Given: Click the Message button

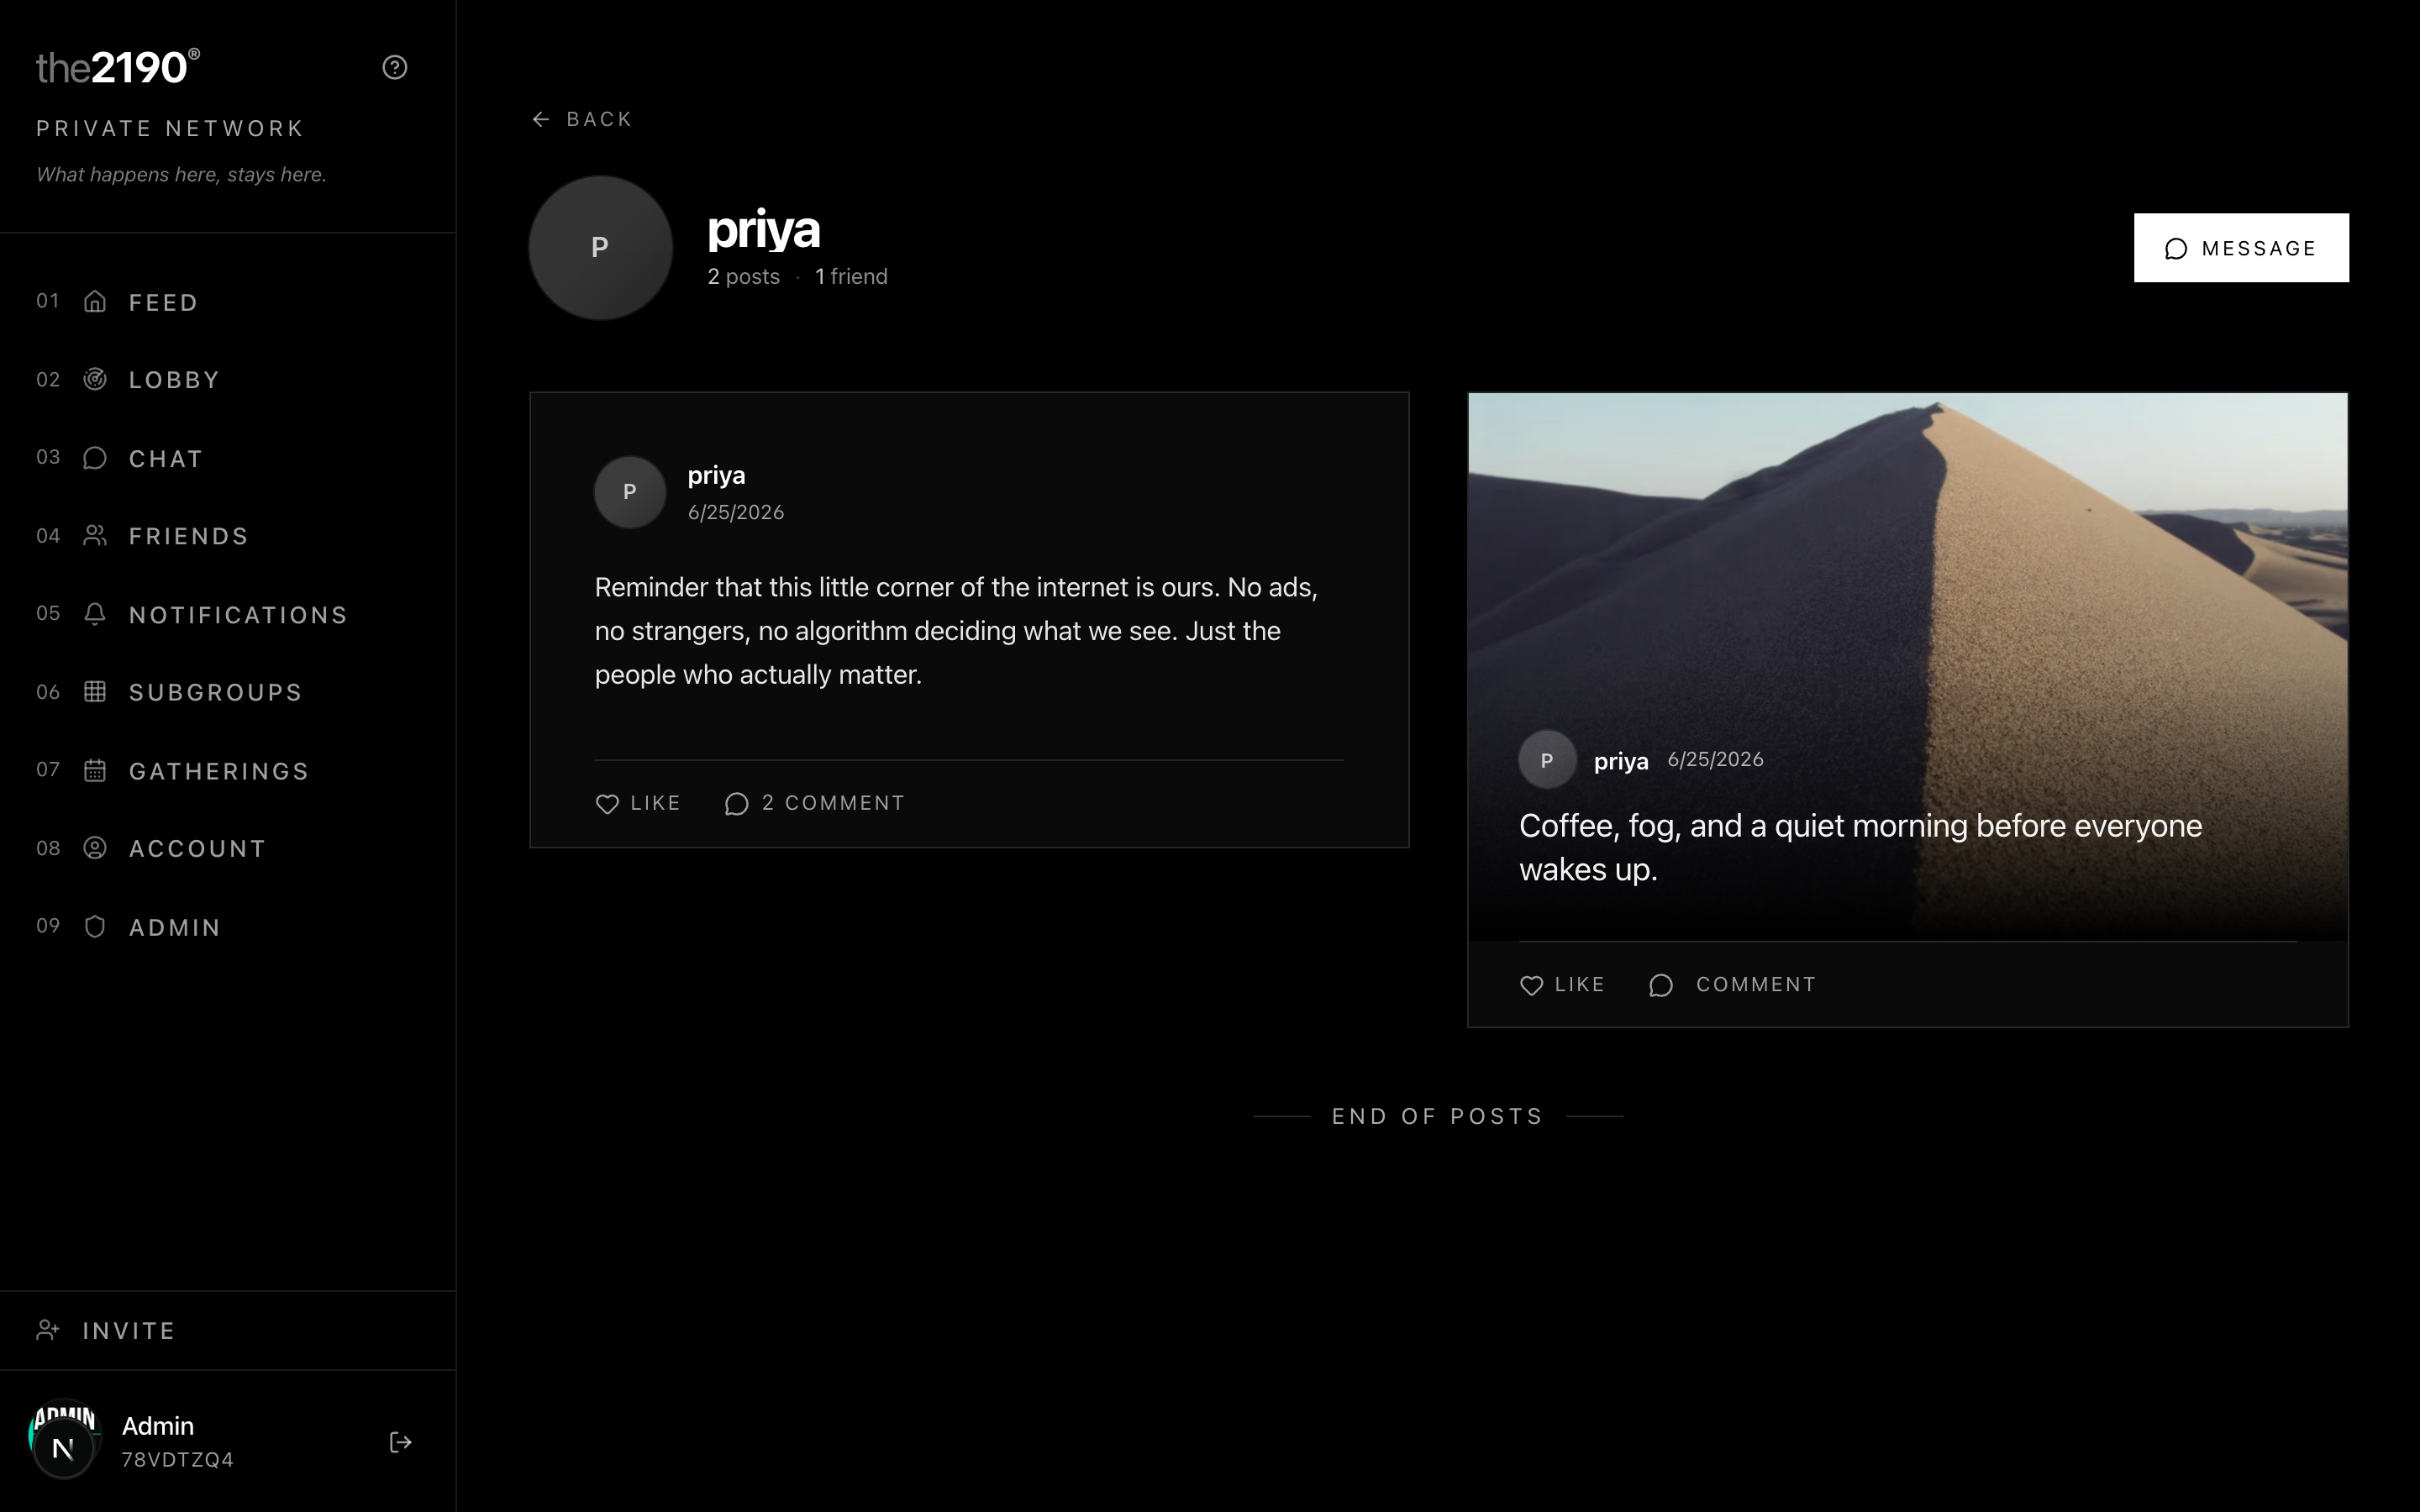Looking at the screenshot, I should pos(2241,248).
